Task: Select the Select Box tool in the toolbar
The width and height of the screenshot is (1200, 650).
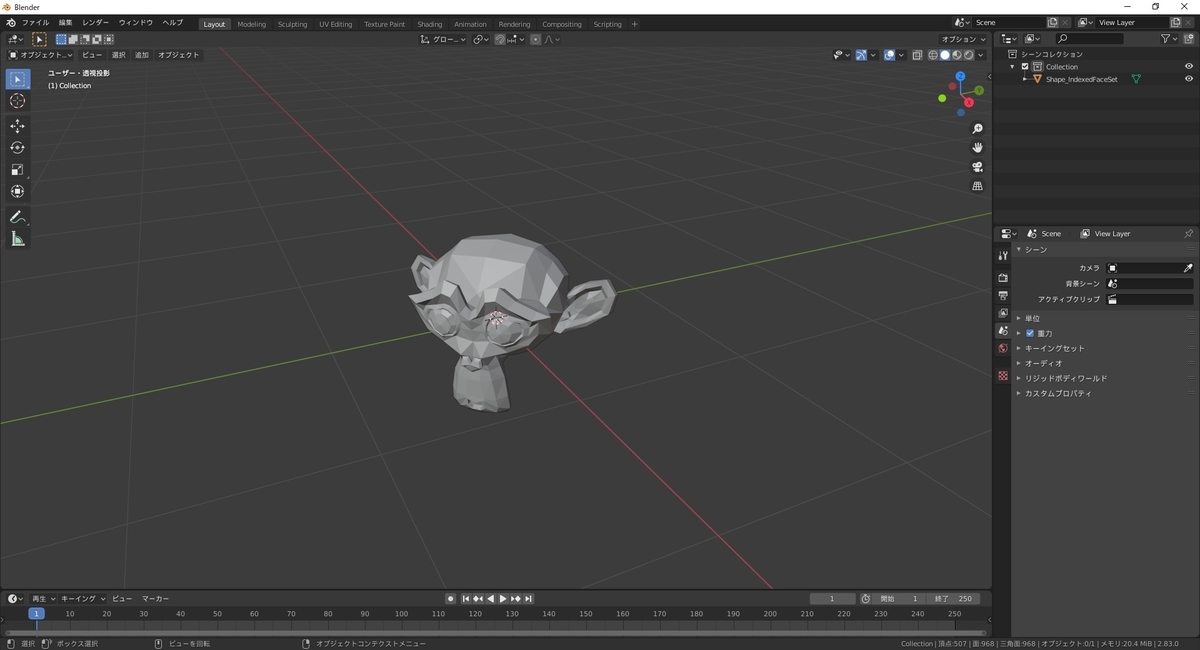Action: [x=18, y=79]
